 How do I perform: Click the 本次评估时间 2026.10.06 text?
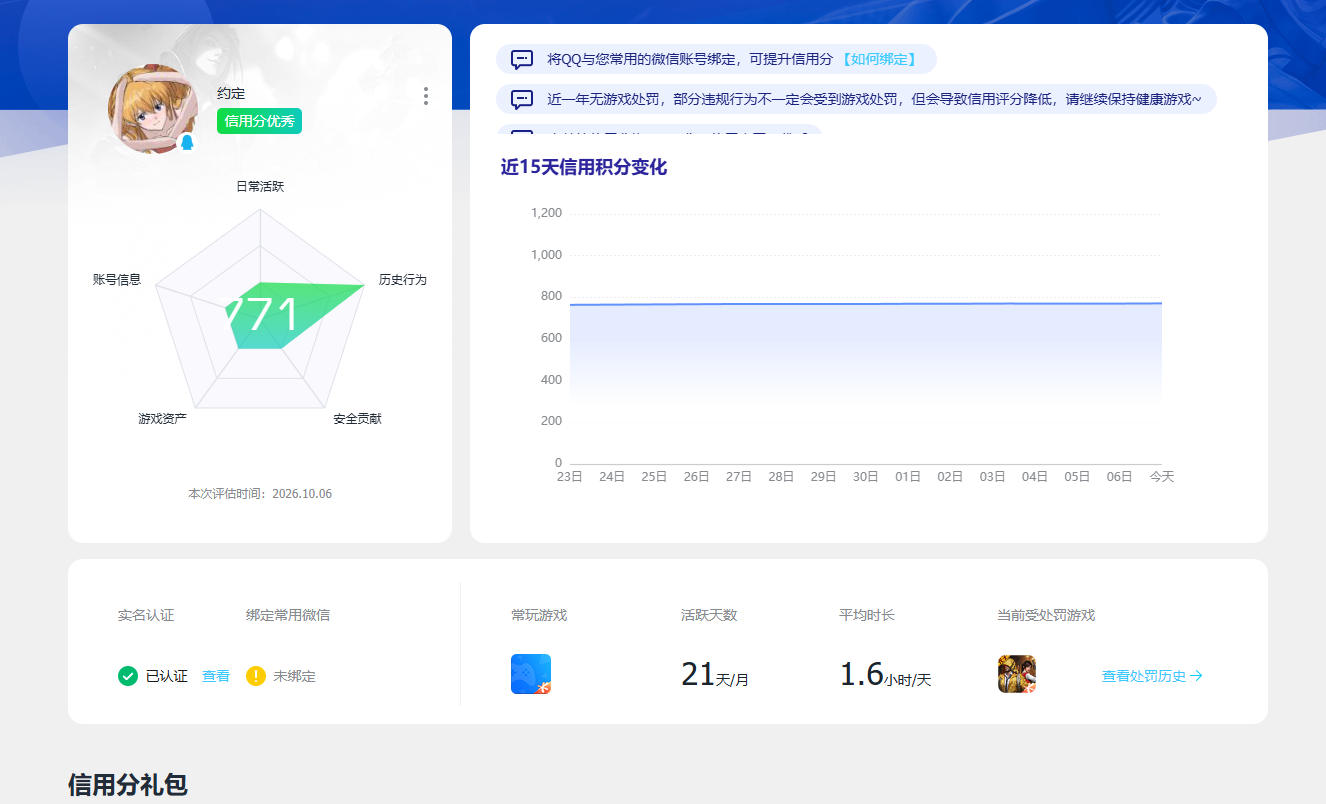click(x=260, y=494)
